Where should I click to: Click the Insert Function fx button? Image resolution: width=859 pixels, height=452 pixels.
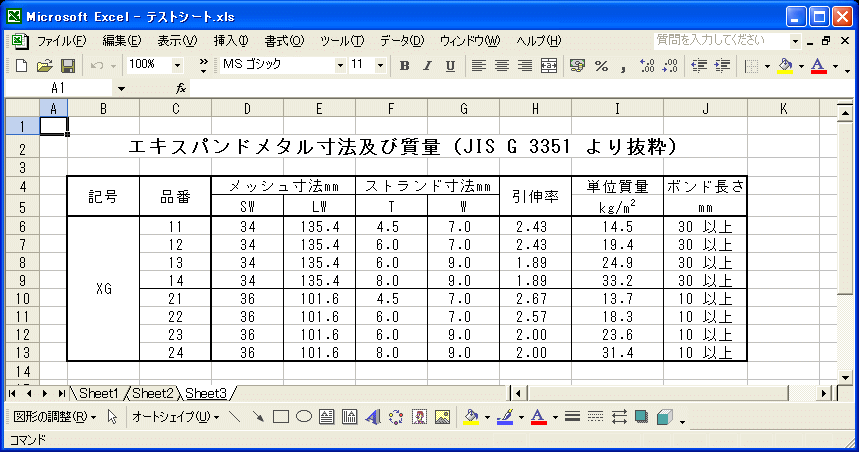coord(181,88)
